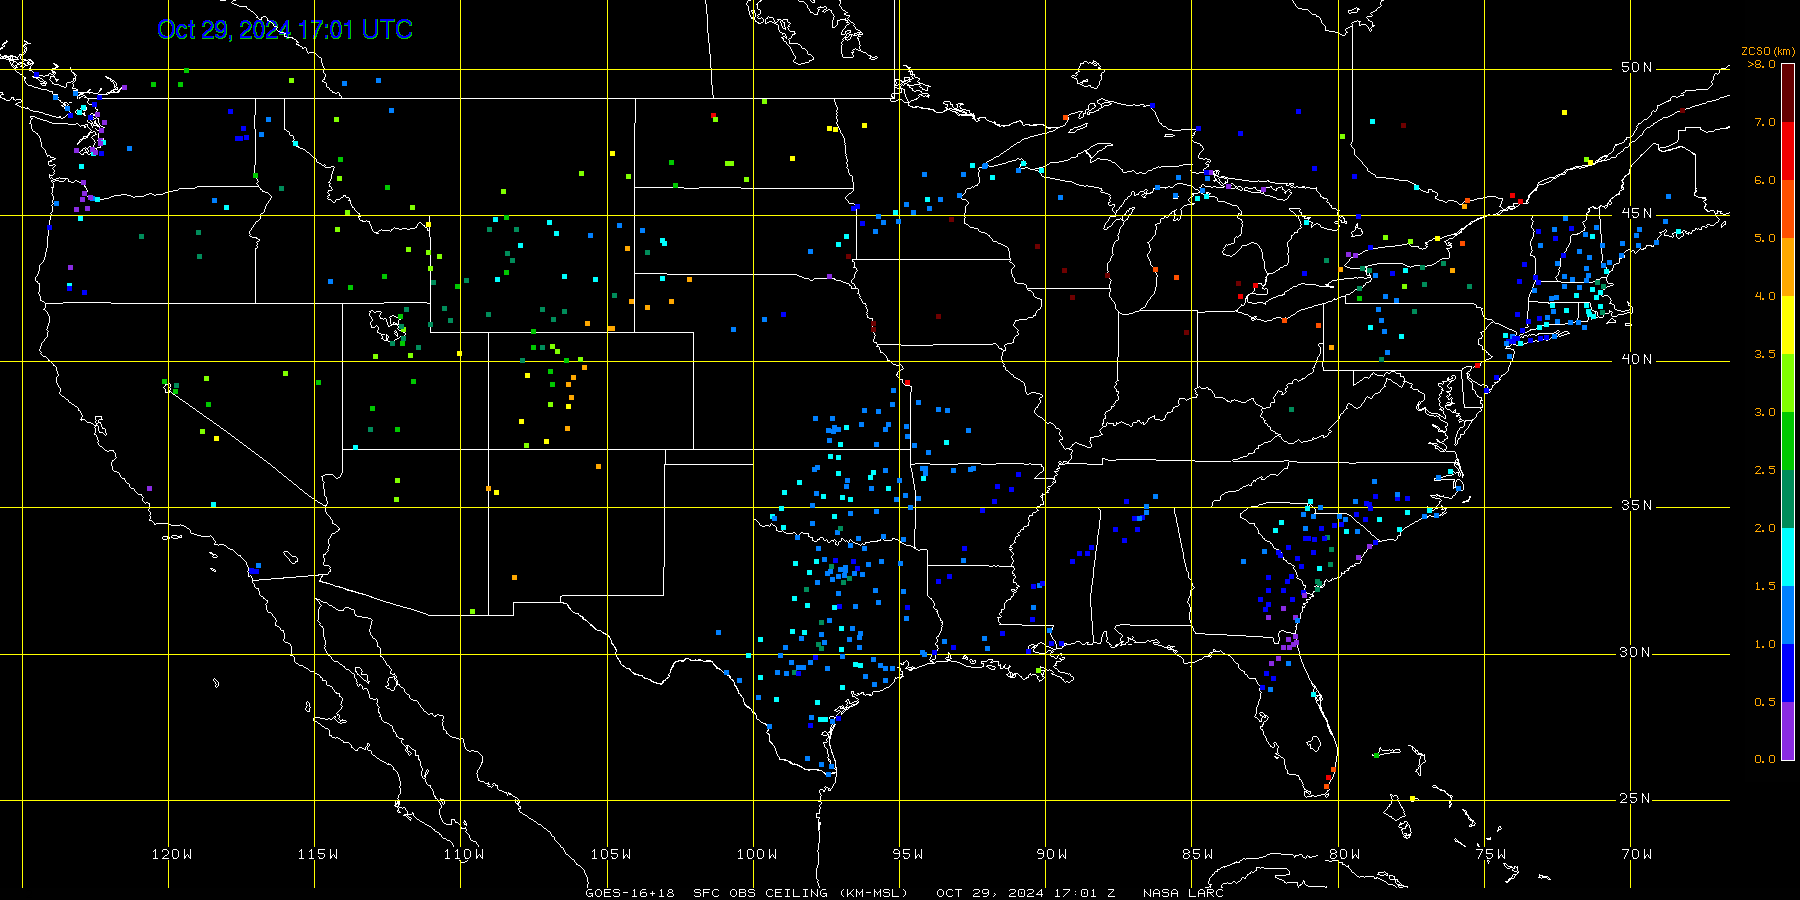Click the "30 N" latitude label

(1636, 652)
